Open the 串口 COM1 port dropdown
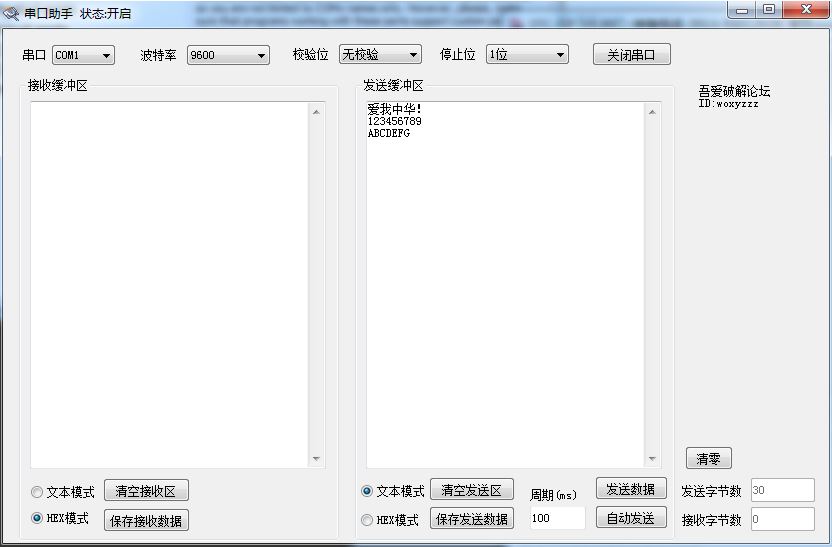The height and width of the screenshot is (547, 832). point(83,55)
